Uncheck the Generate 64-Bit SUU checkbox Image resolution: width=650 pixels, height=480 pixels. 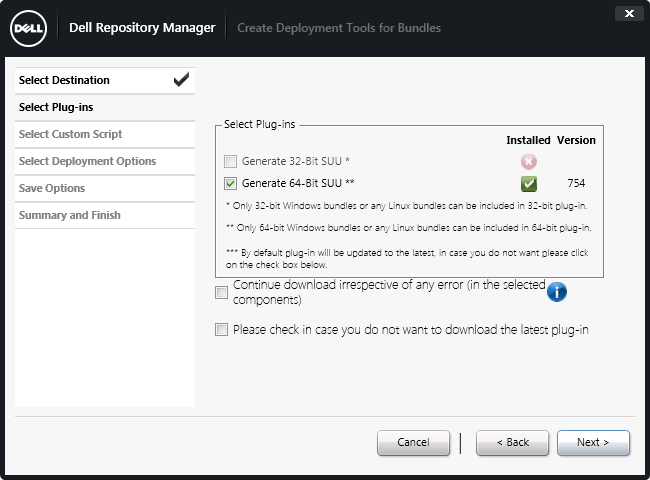click(x=231, y=183)
